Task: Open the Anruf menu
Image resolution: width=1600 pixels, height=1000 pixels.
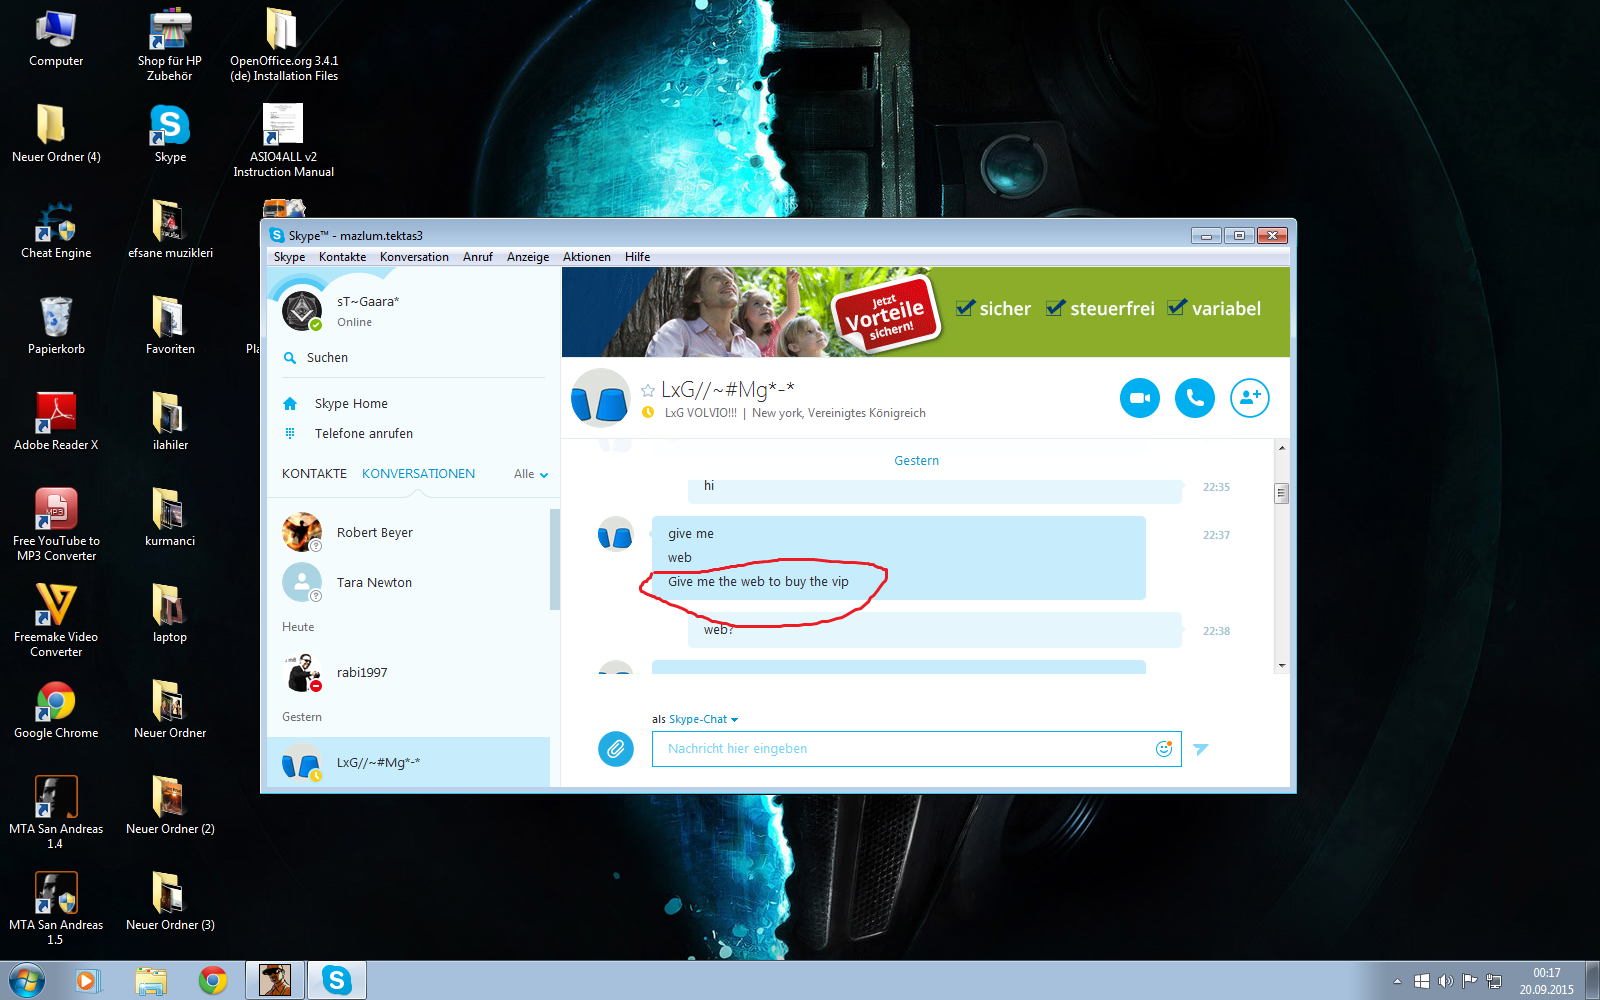Action: [x=478, y=257]
